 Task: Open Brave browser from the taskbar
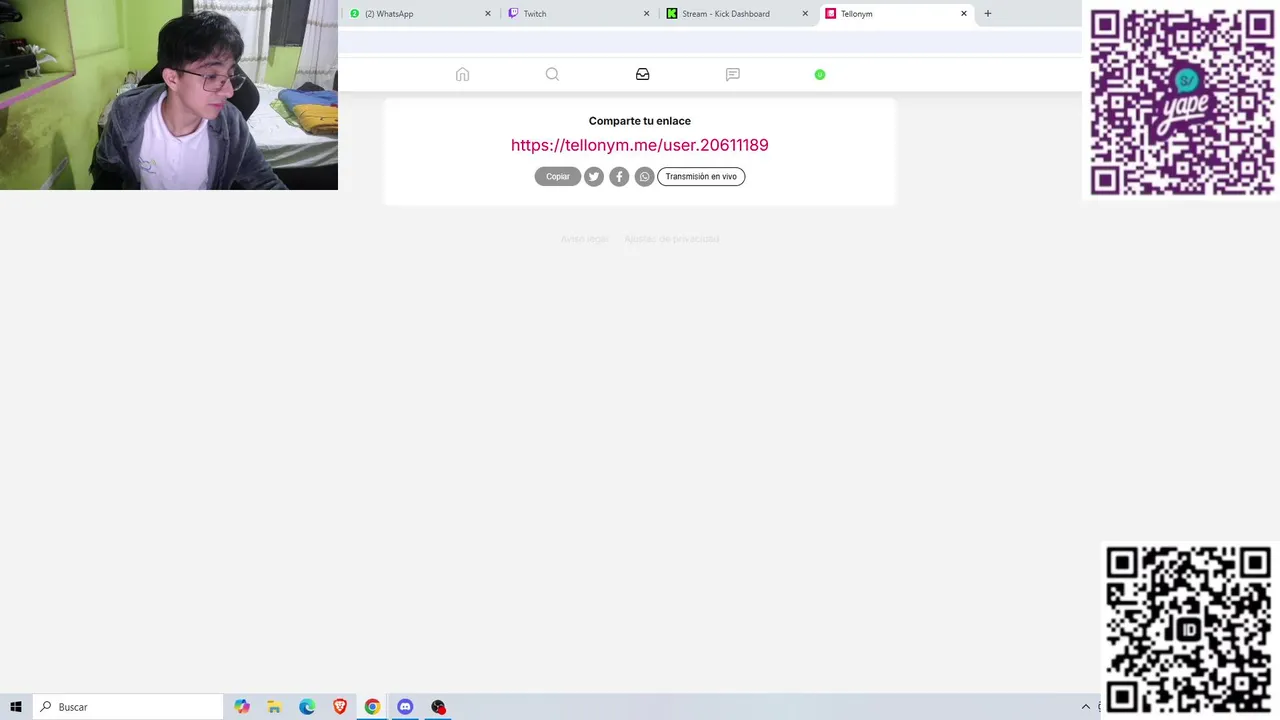340,707
